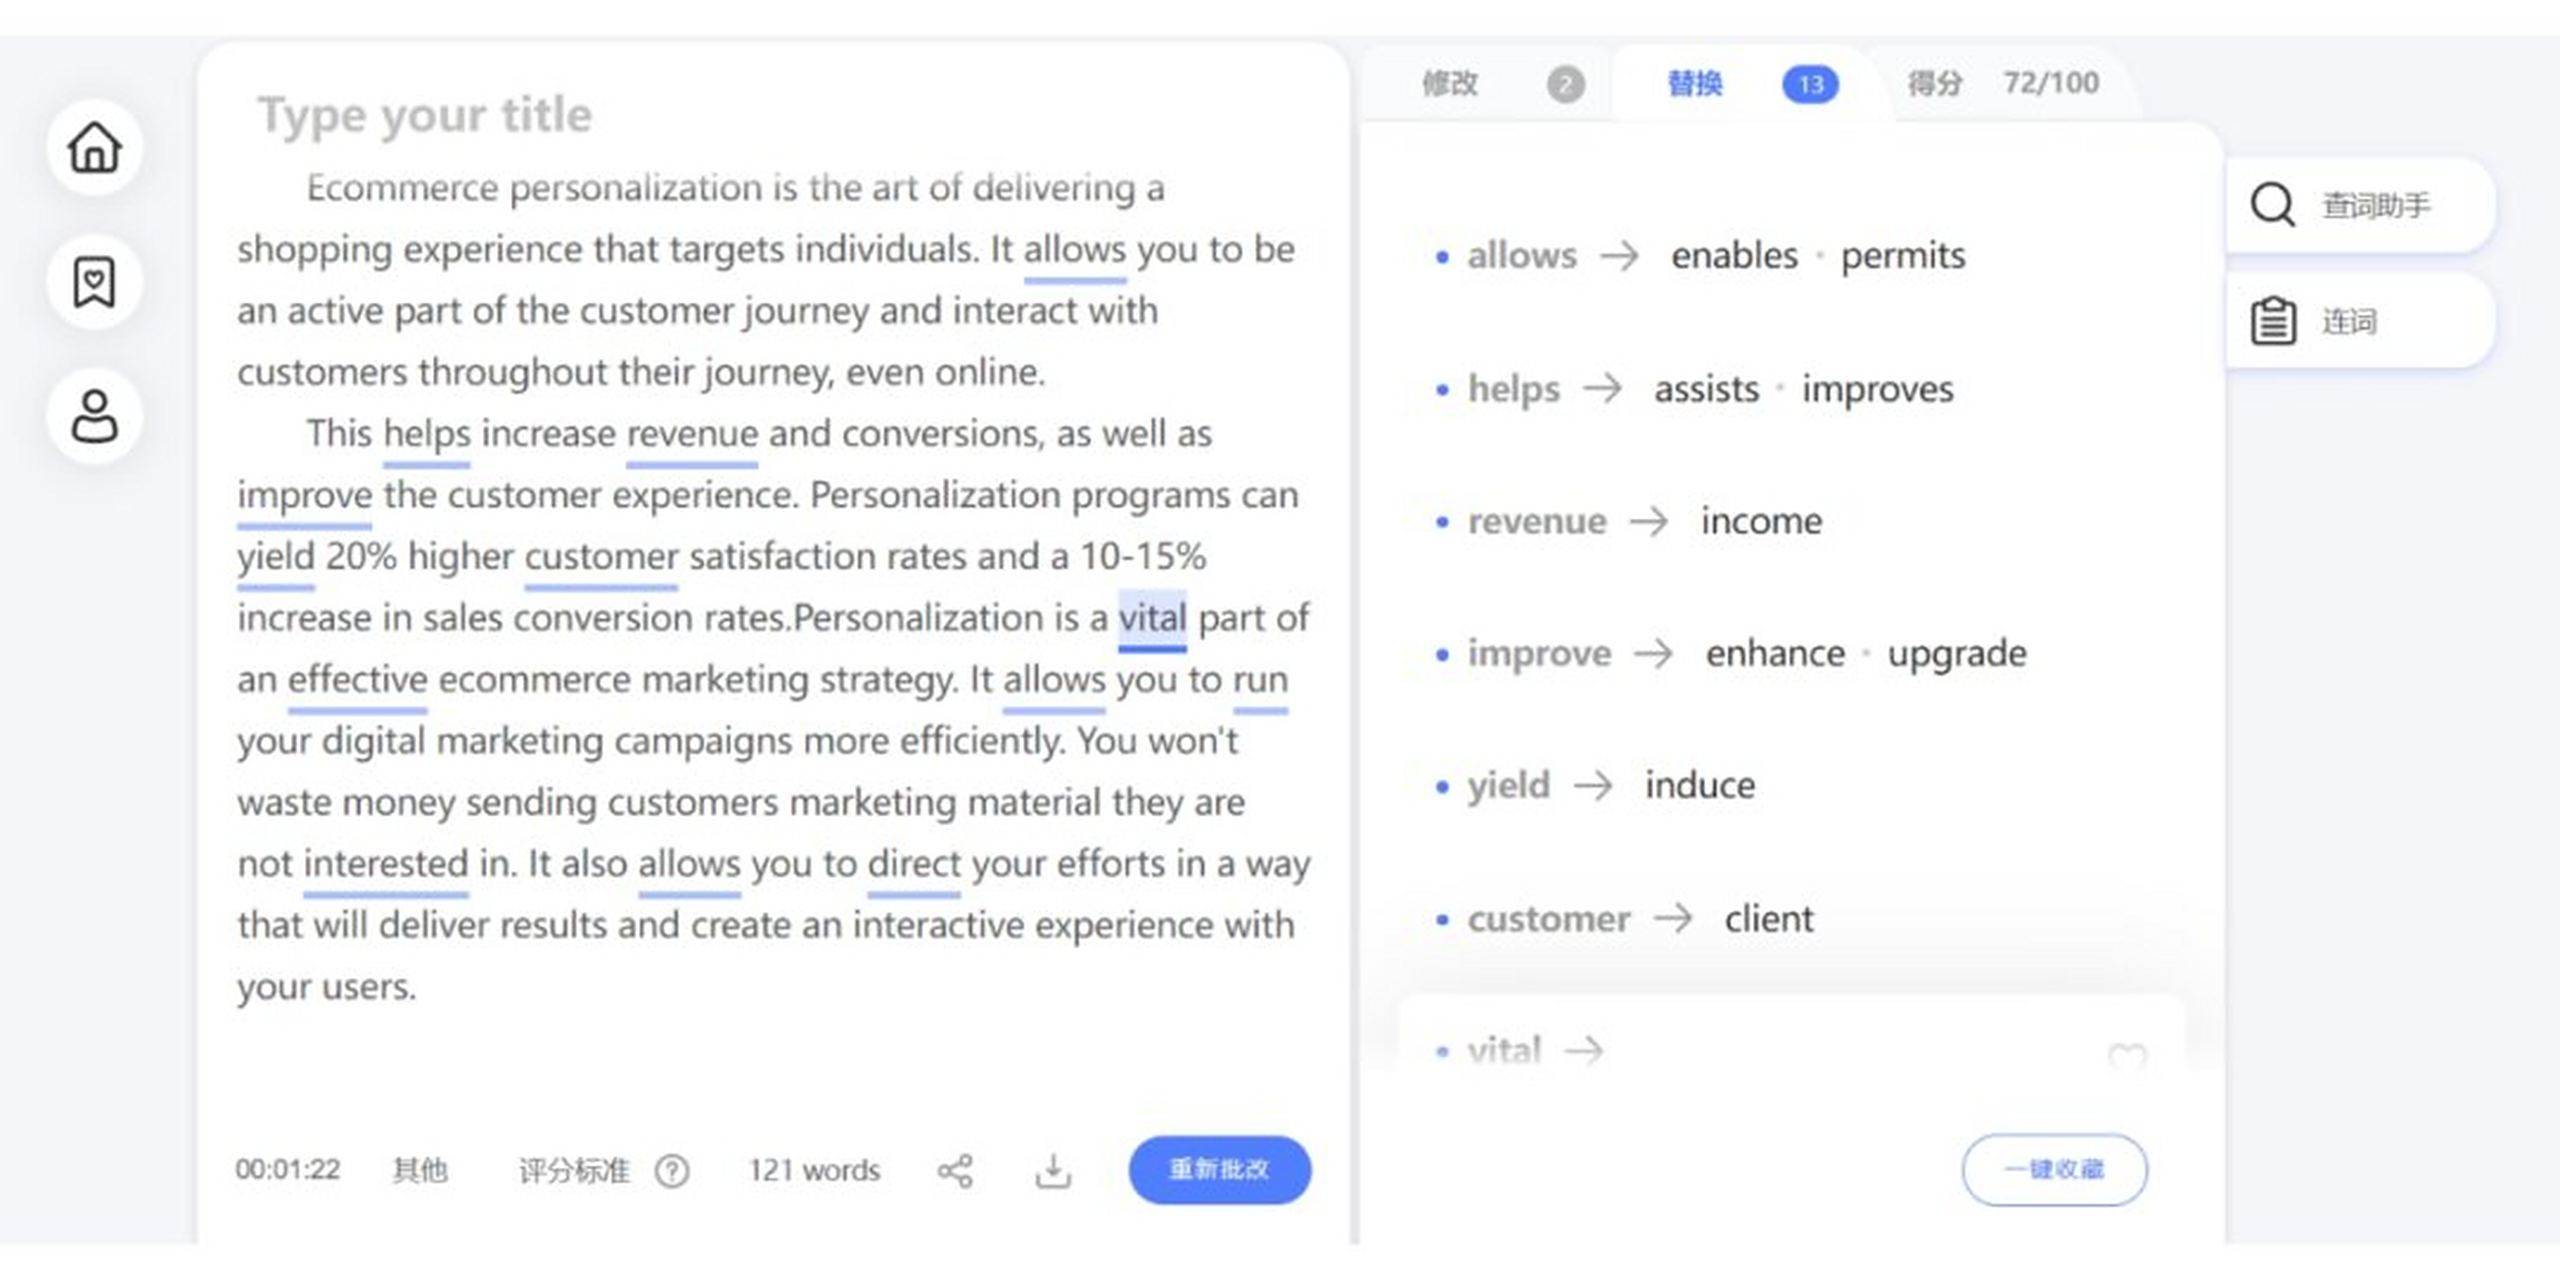Open the 连词 clipboard tool

pyautogui.click(x=2360, y=322)
